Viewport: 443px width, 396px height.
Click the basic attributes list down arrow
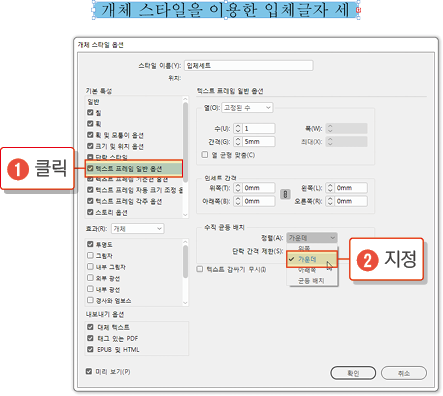click(185, 215)
